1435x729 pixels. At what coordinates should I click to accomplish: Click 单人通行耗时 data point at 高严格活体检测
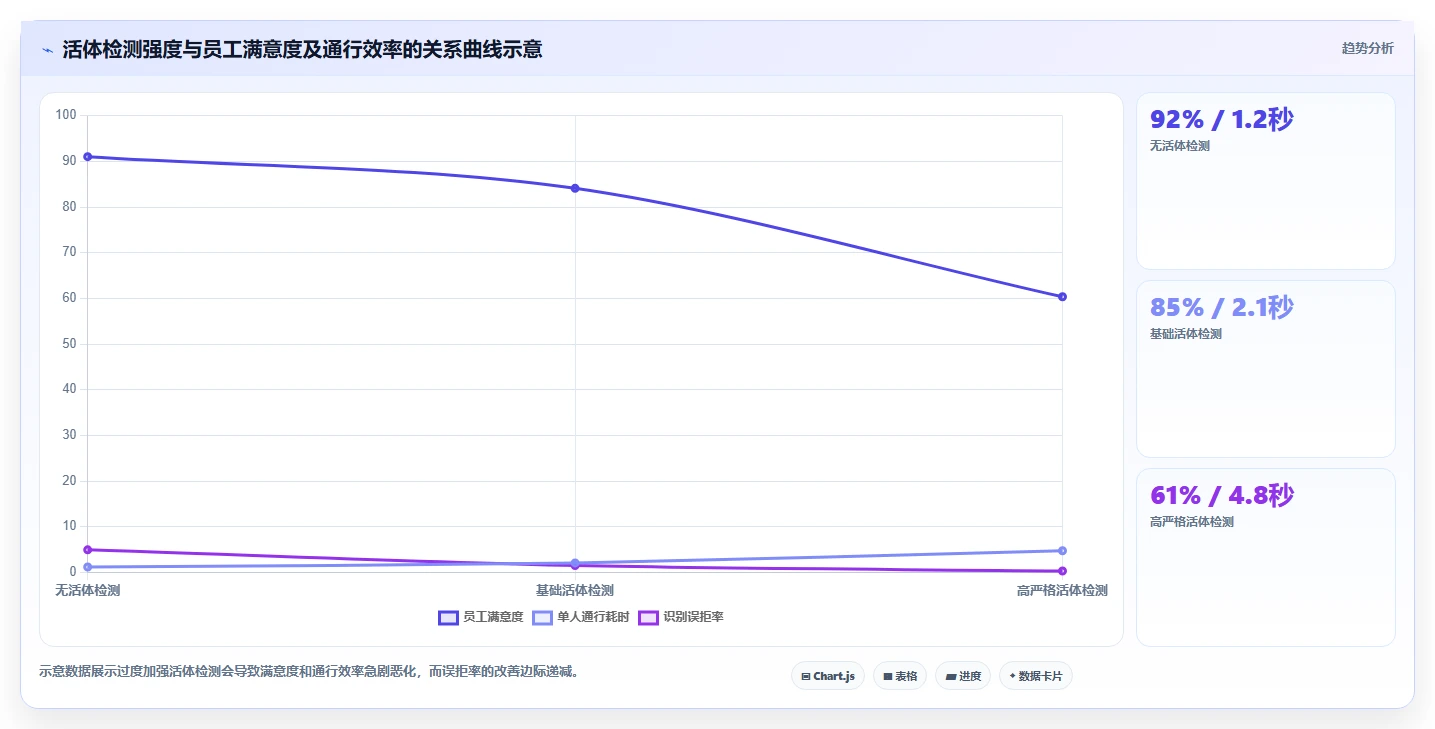(1062, 551)
